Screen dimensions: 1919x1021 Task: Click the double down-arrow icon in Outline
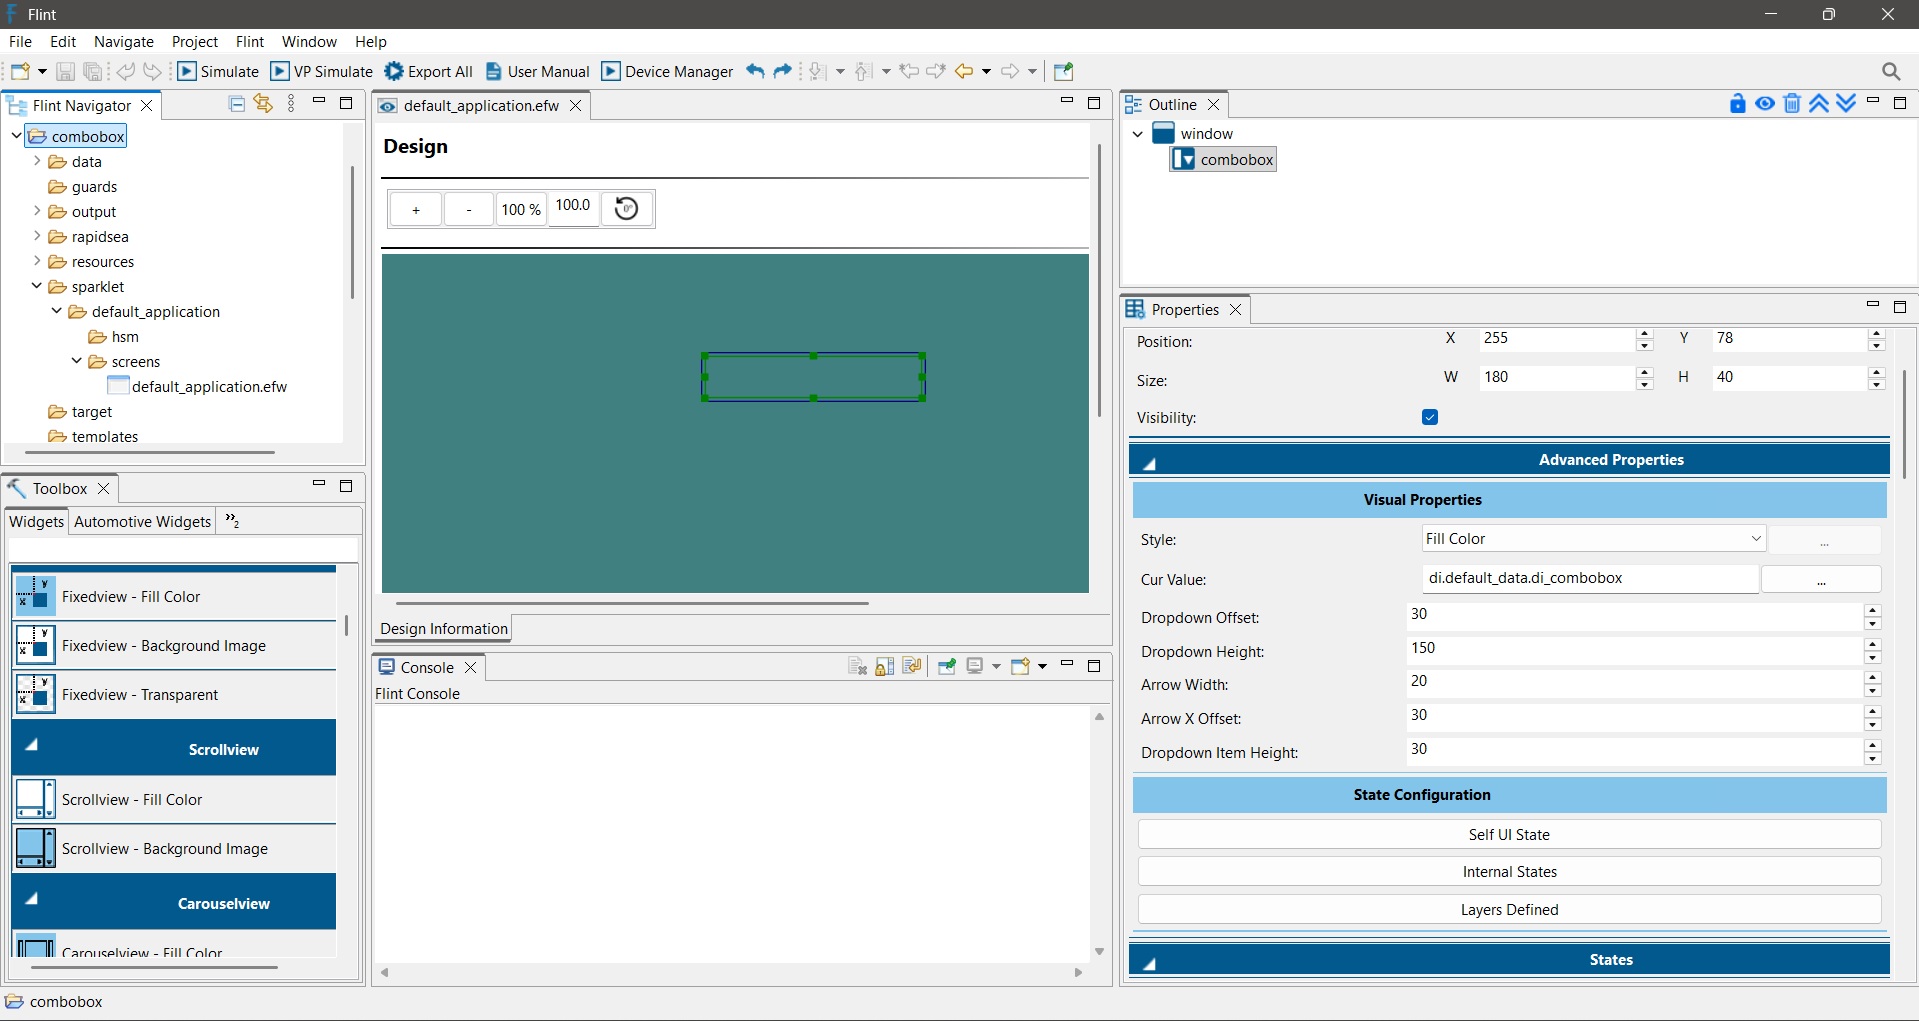pos(1846,104)
